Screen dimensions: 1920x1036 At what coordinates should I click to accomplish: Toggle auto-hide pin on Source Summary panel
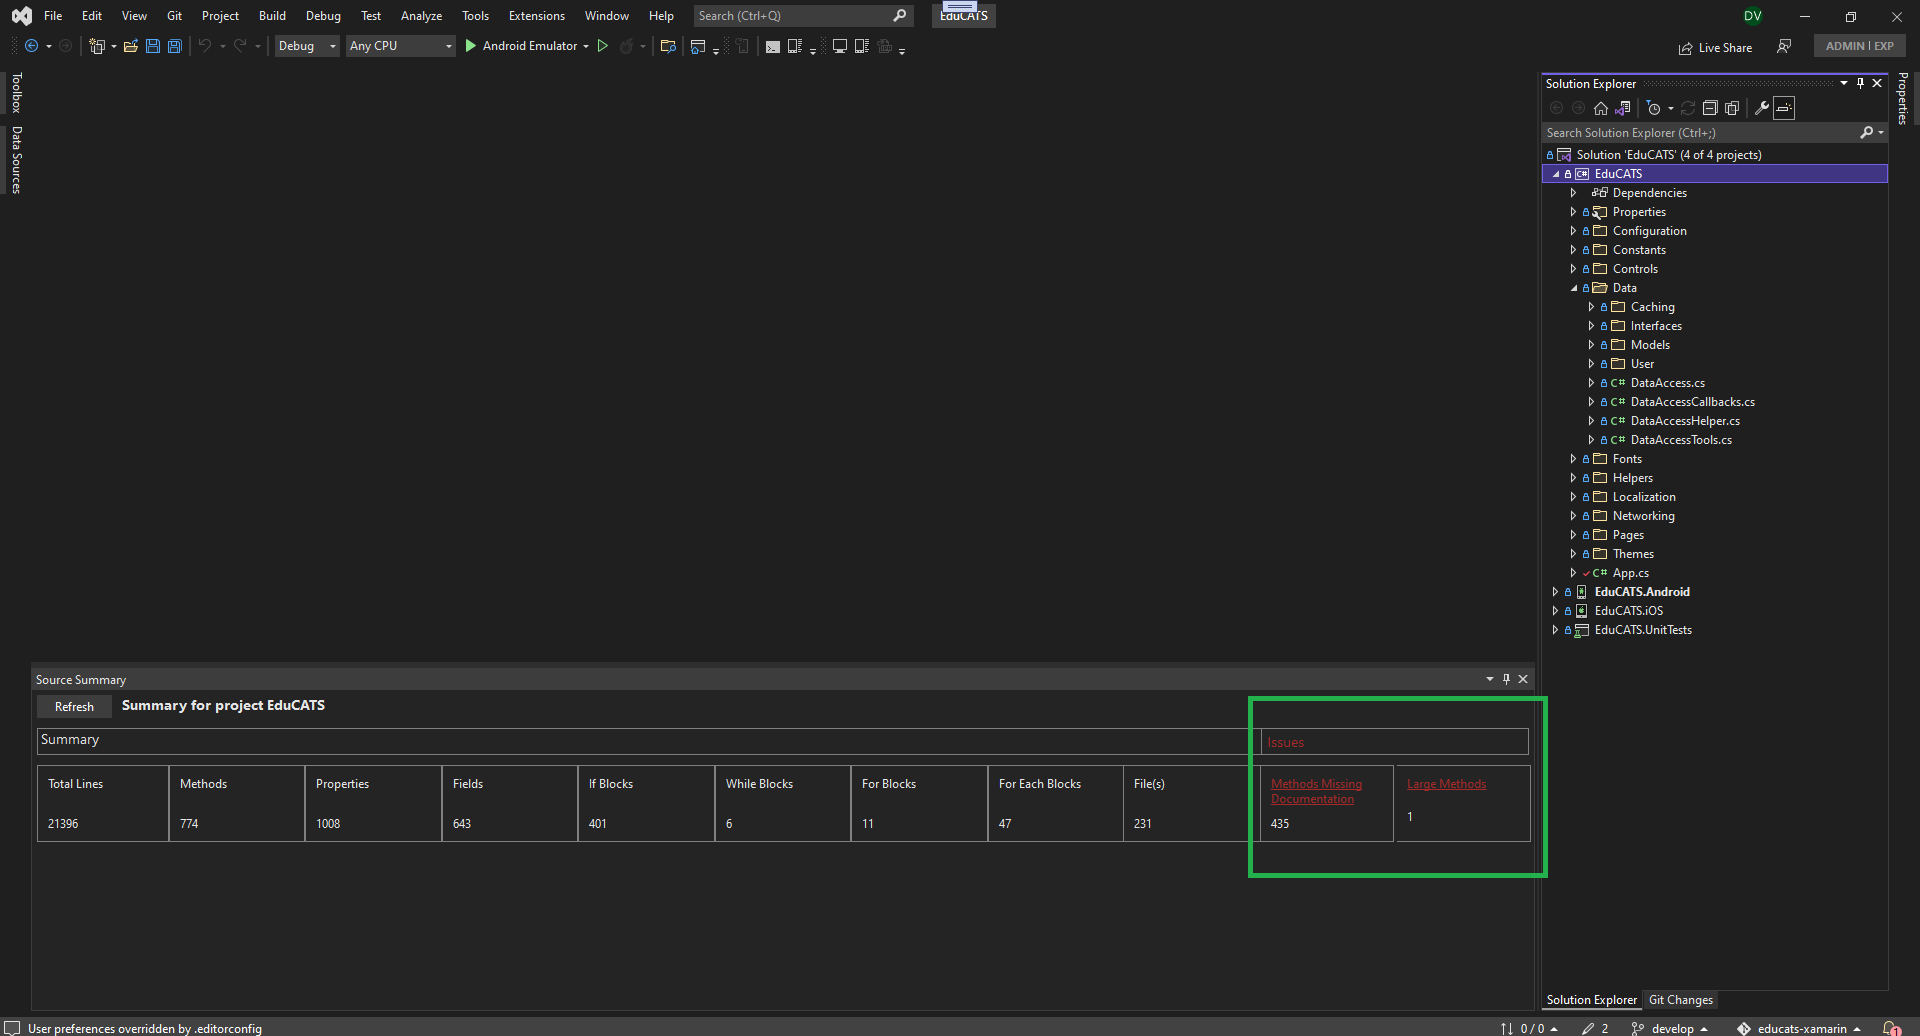tap(1506, 679)
